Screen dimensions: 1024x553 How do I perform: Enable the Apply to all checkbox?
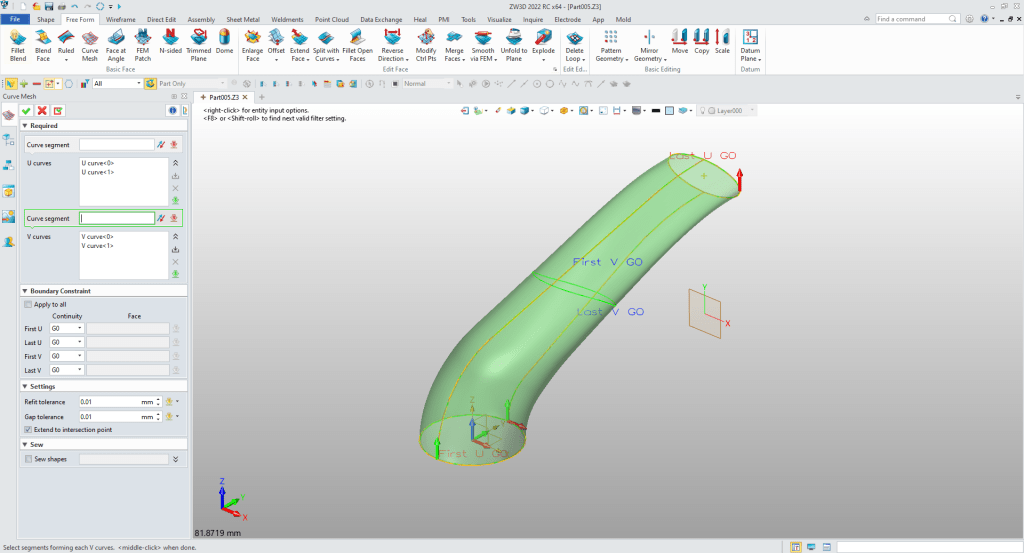(28, 304)
